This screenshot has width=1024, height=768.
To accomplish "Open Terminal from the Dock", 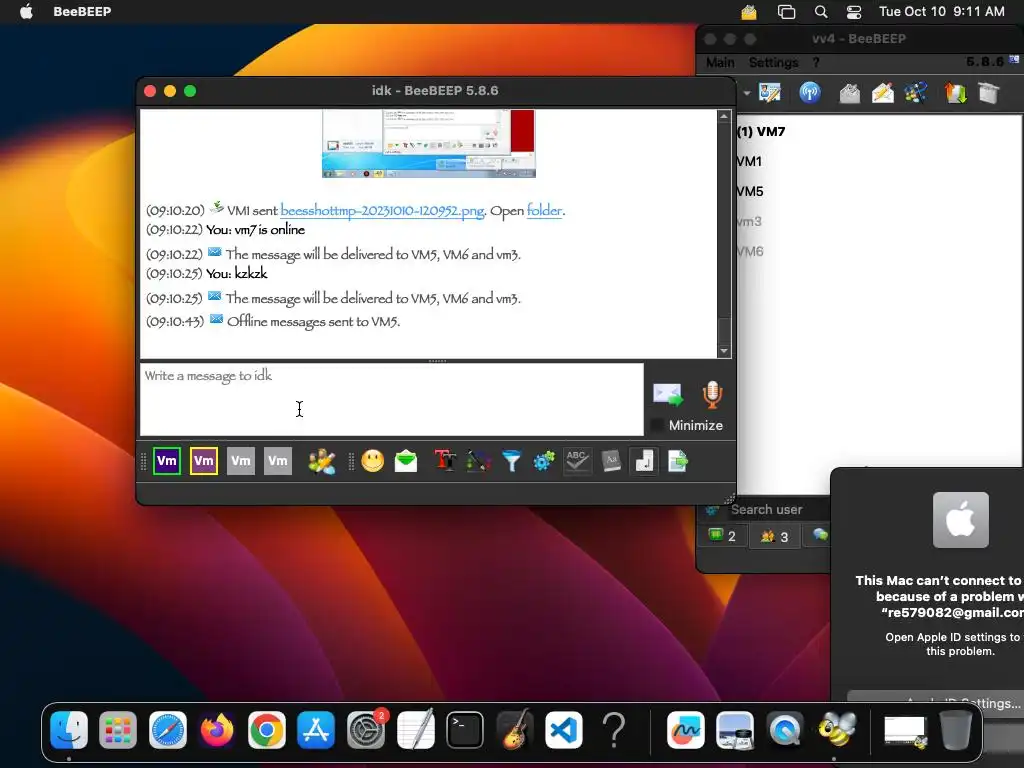I will click(x=464, y=729).
